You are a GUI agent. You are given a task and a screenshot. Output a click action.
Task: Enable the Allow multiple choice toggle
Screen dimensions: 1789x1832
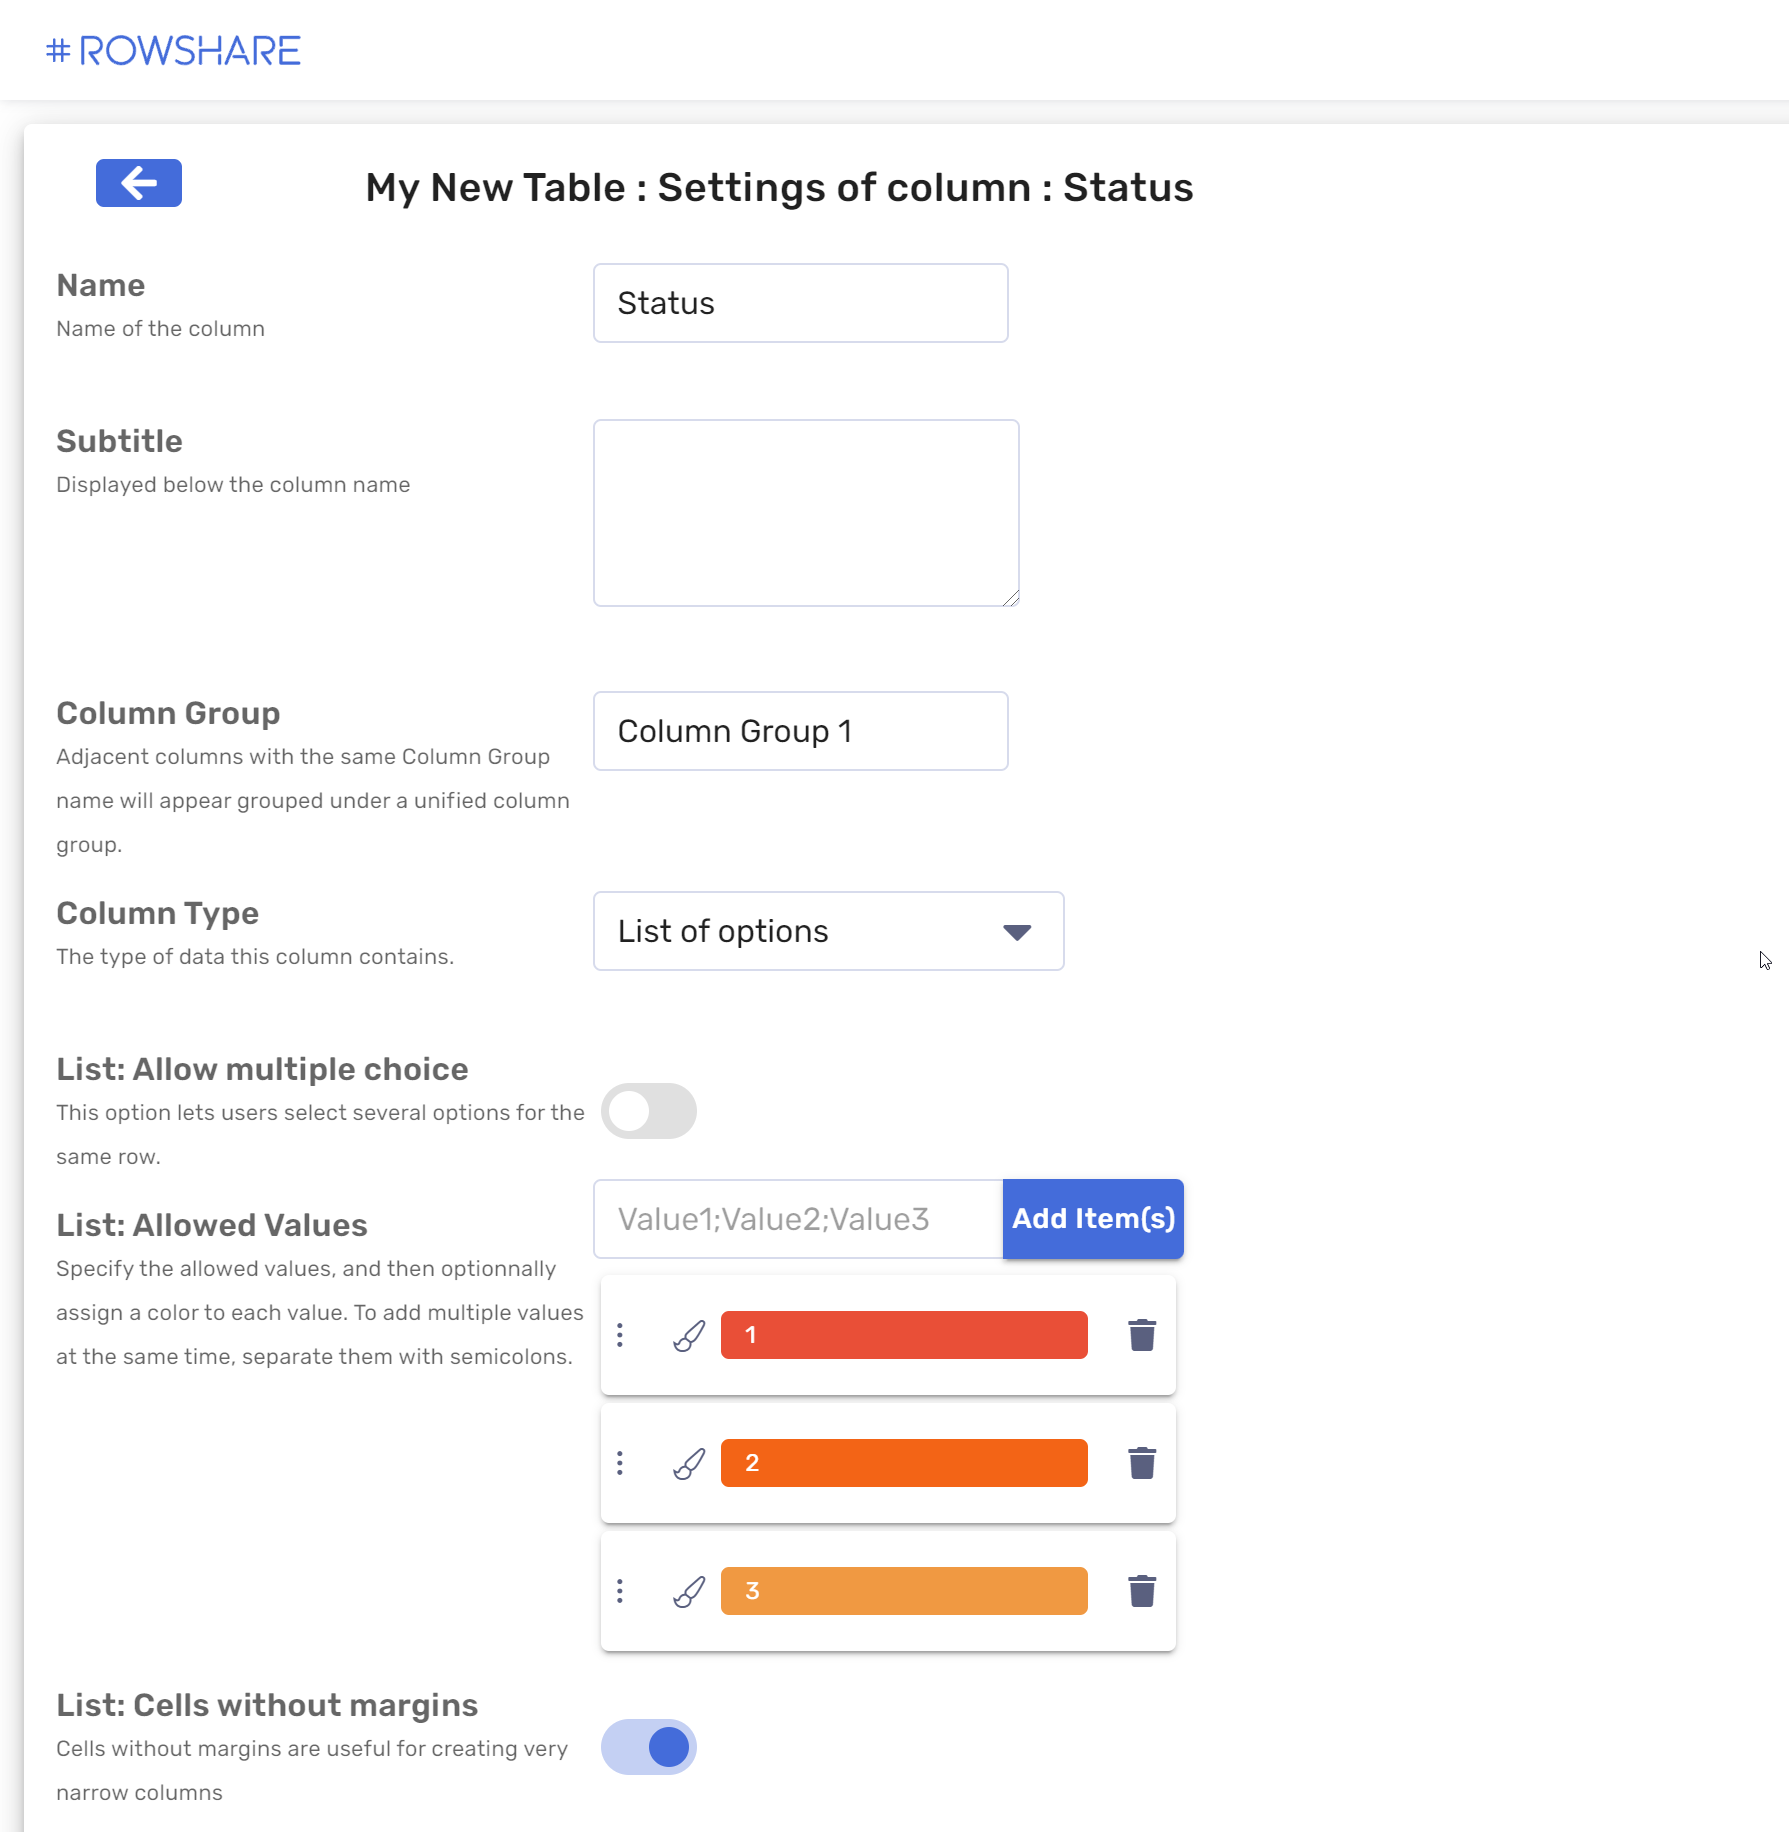click(649, 1111)
